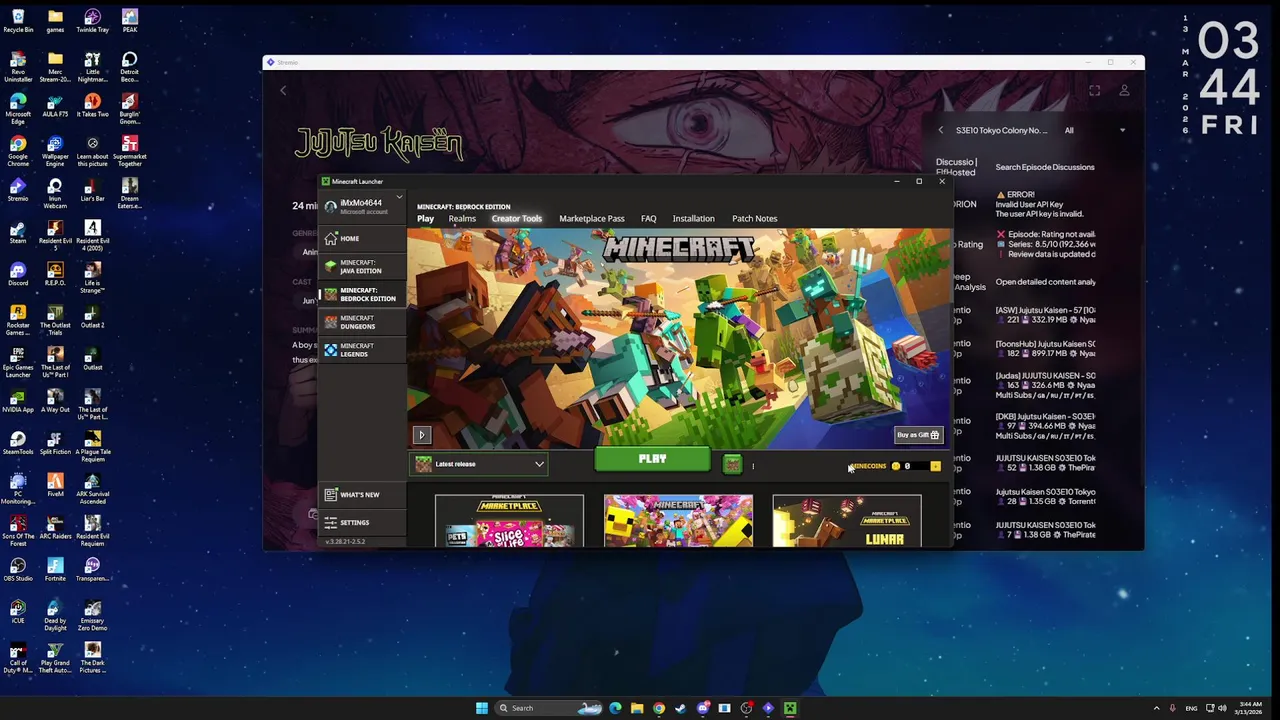Add Minecoins with the yellow plus button
This screenshot has height=720, width=1280.
click(935, 466)
